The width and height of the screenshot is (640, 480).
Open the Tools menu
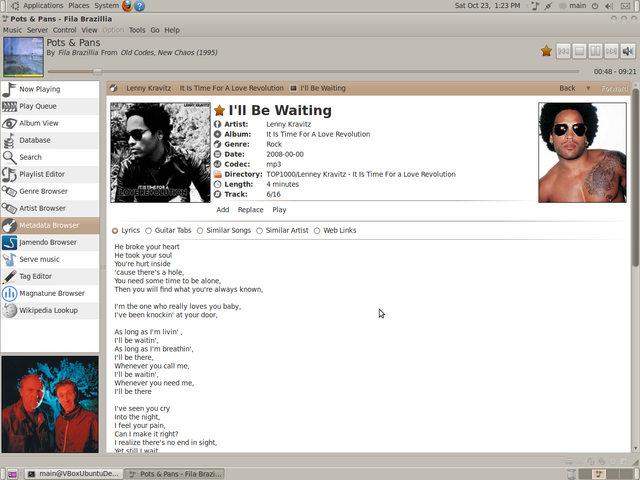tap(137, 30)
